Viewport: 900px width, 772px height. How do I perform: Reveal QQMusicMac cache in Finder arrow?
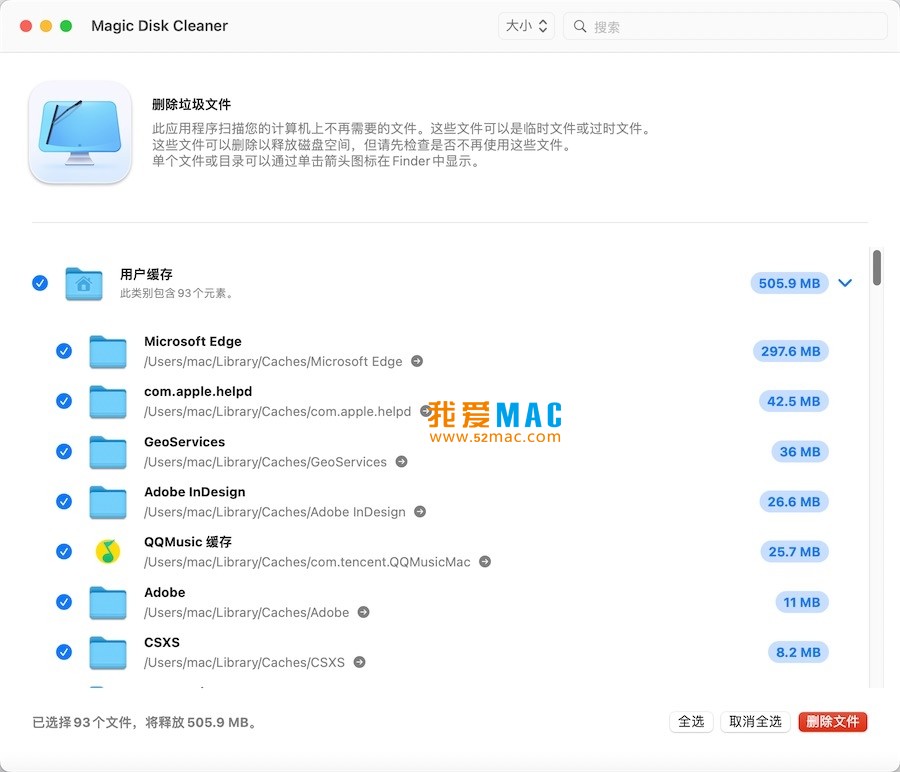coord(485,561)
